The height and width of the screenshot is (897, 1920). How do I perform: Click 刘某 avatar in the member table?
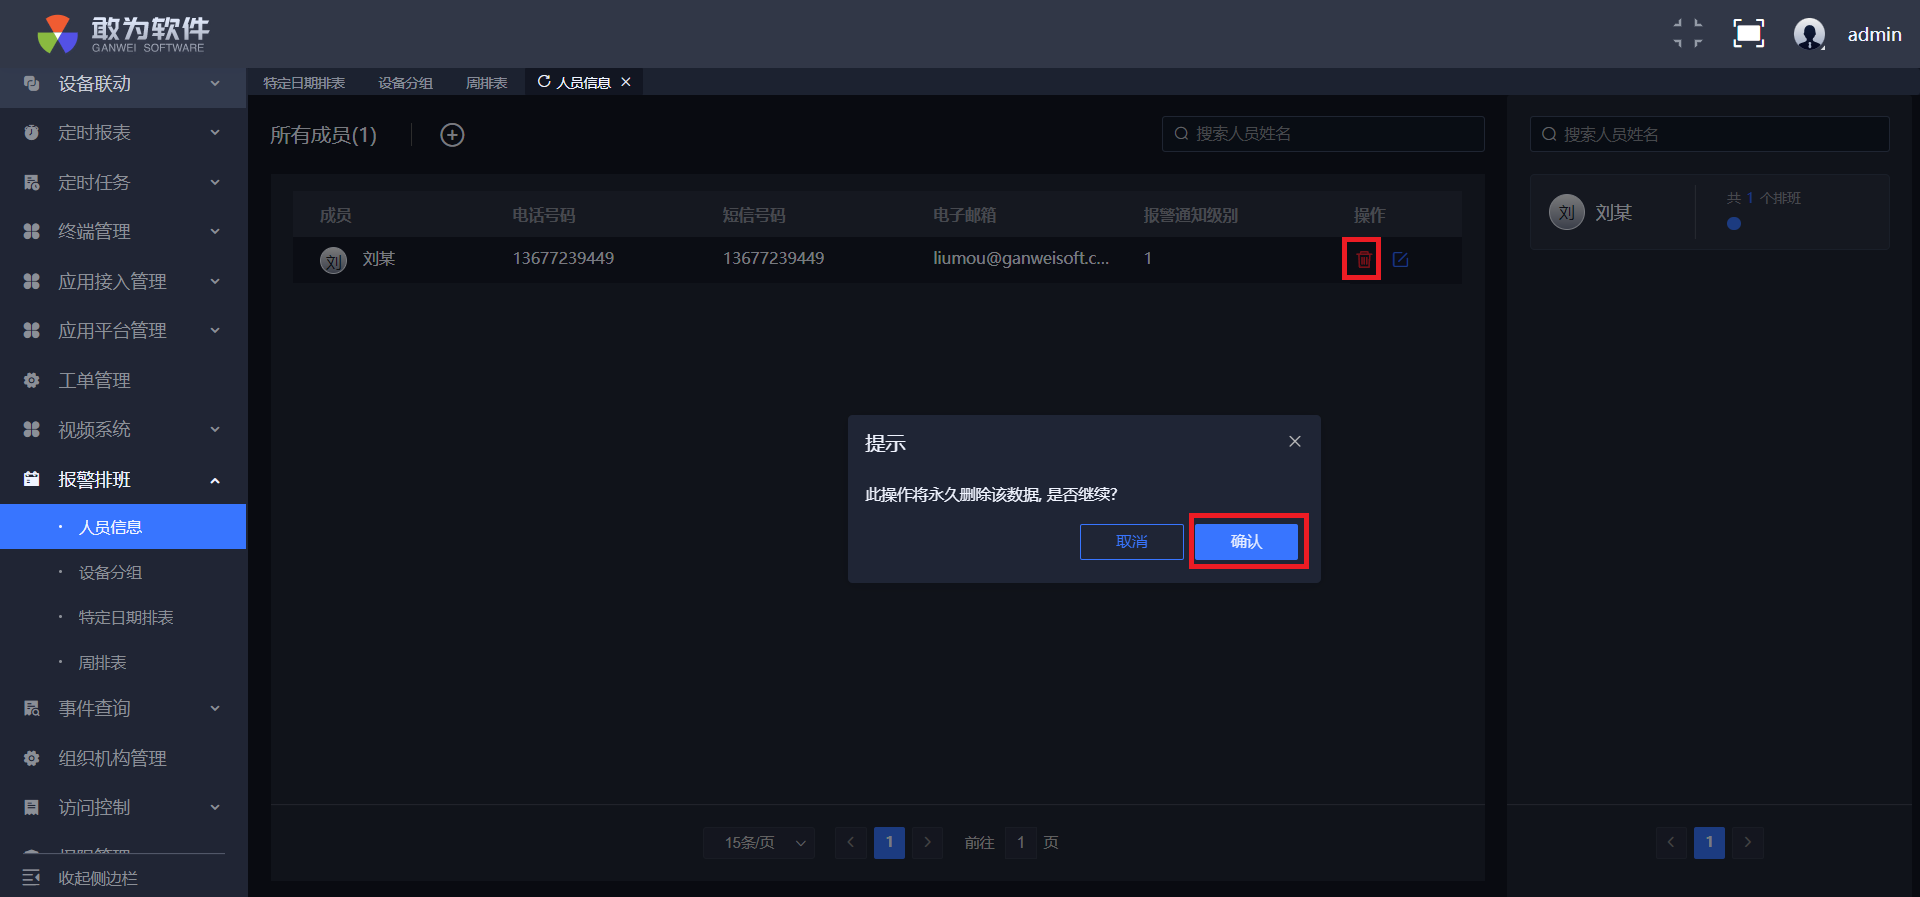click(333, 261)
